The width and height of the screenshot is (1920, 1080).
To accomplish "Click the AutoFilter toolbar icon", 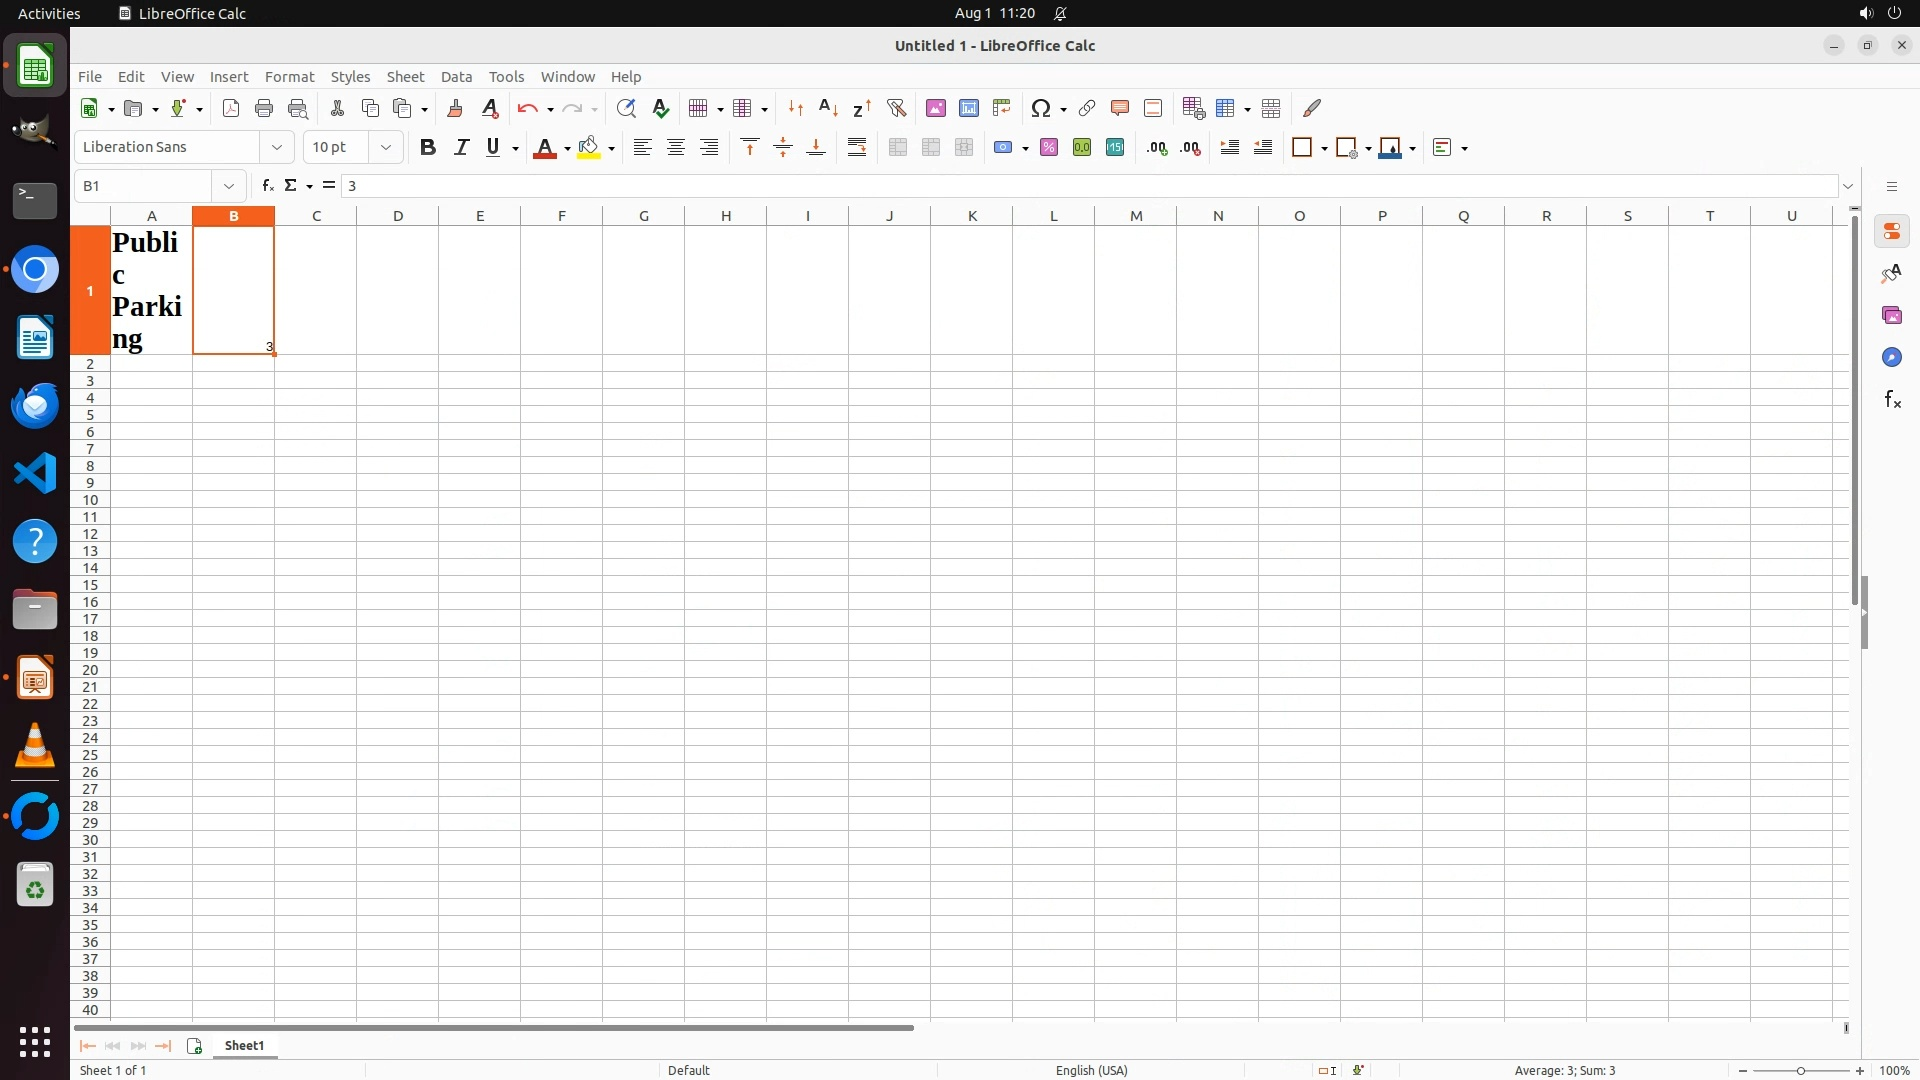I will coord(897,108).
